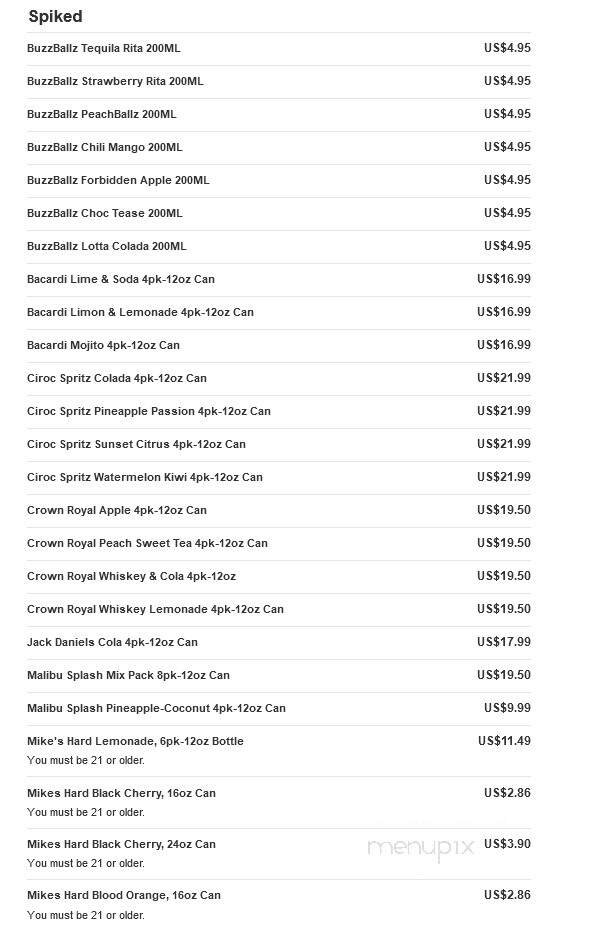Open Mikes Hard Blood Orange 16oz Can
This screenshot has height=930, width=600.
(x=123, y=895)
